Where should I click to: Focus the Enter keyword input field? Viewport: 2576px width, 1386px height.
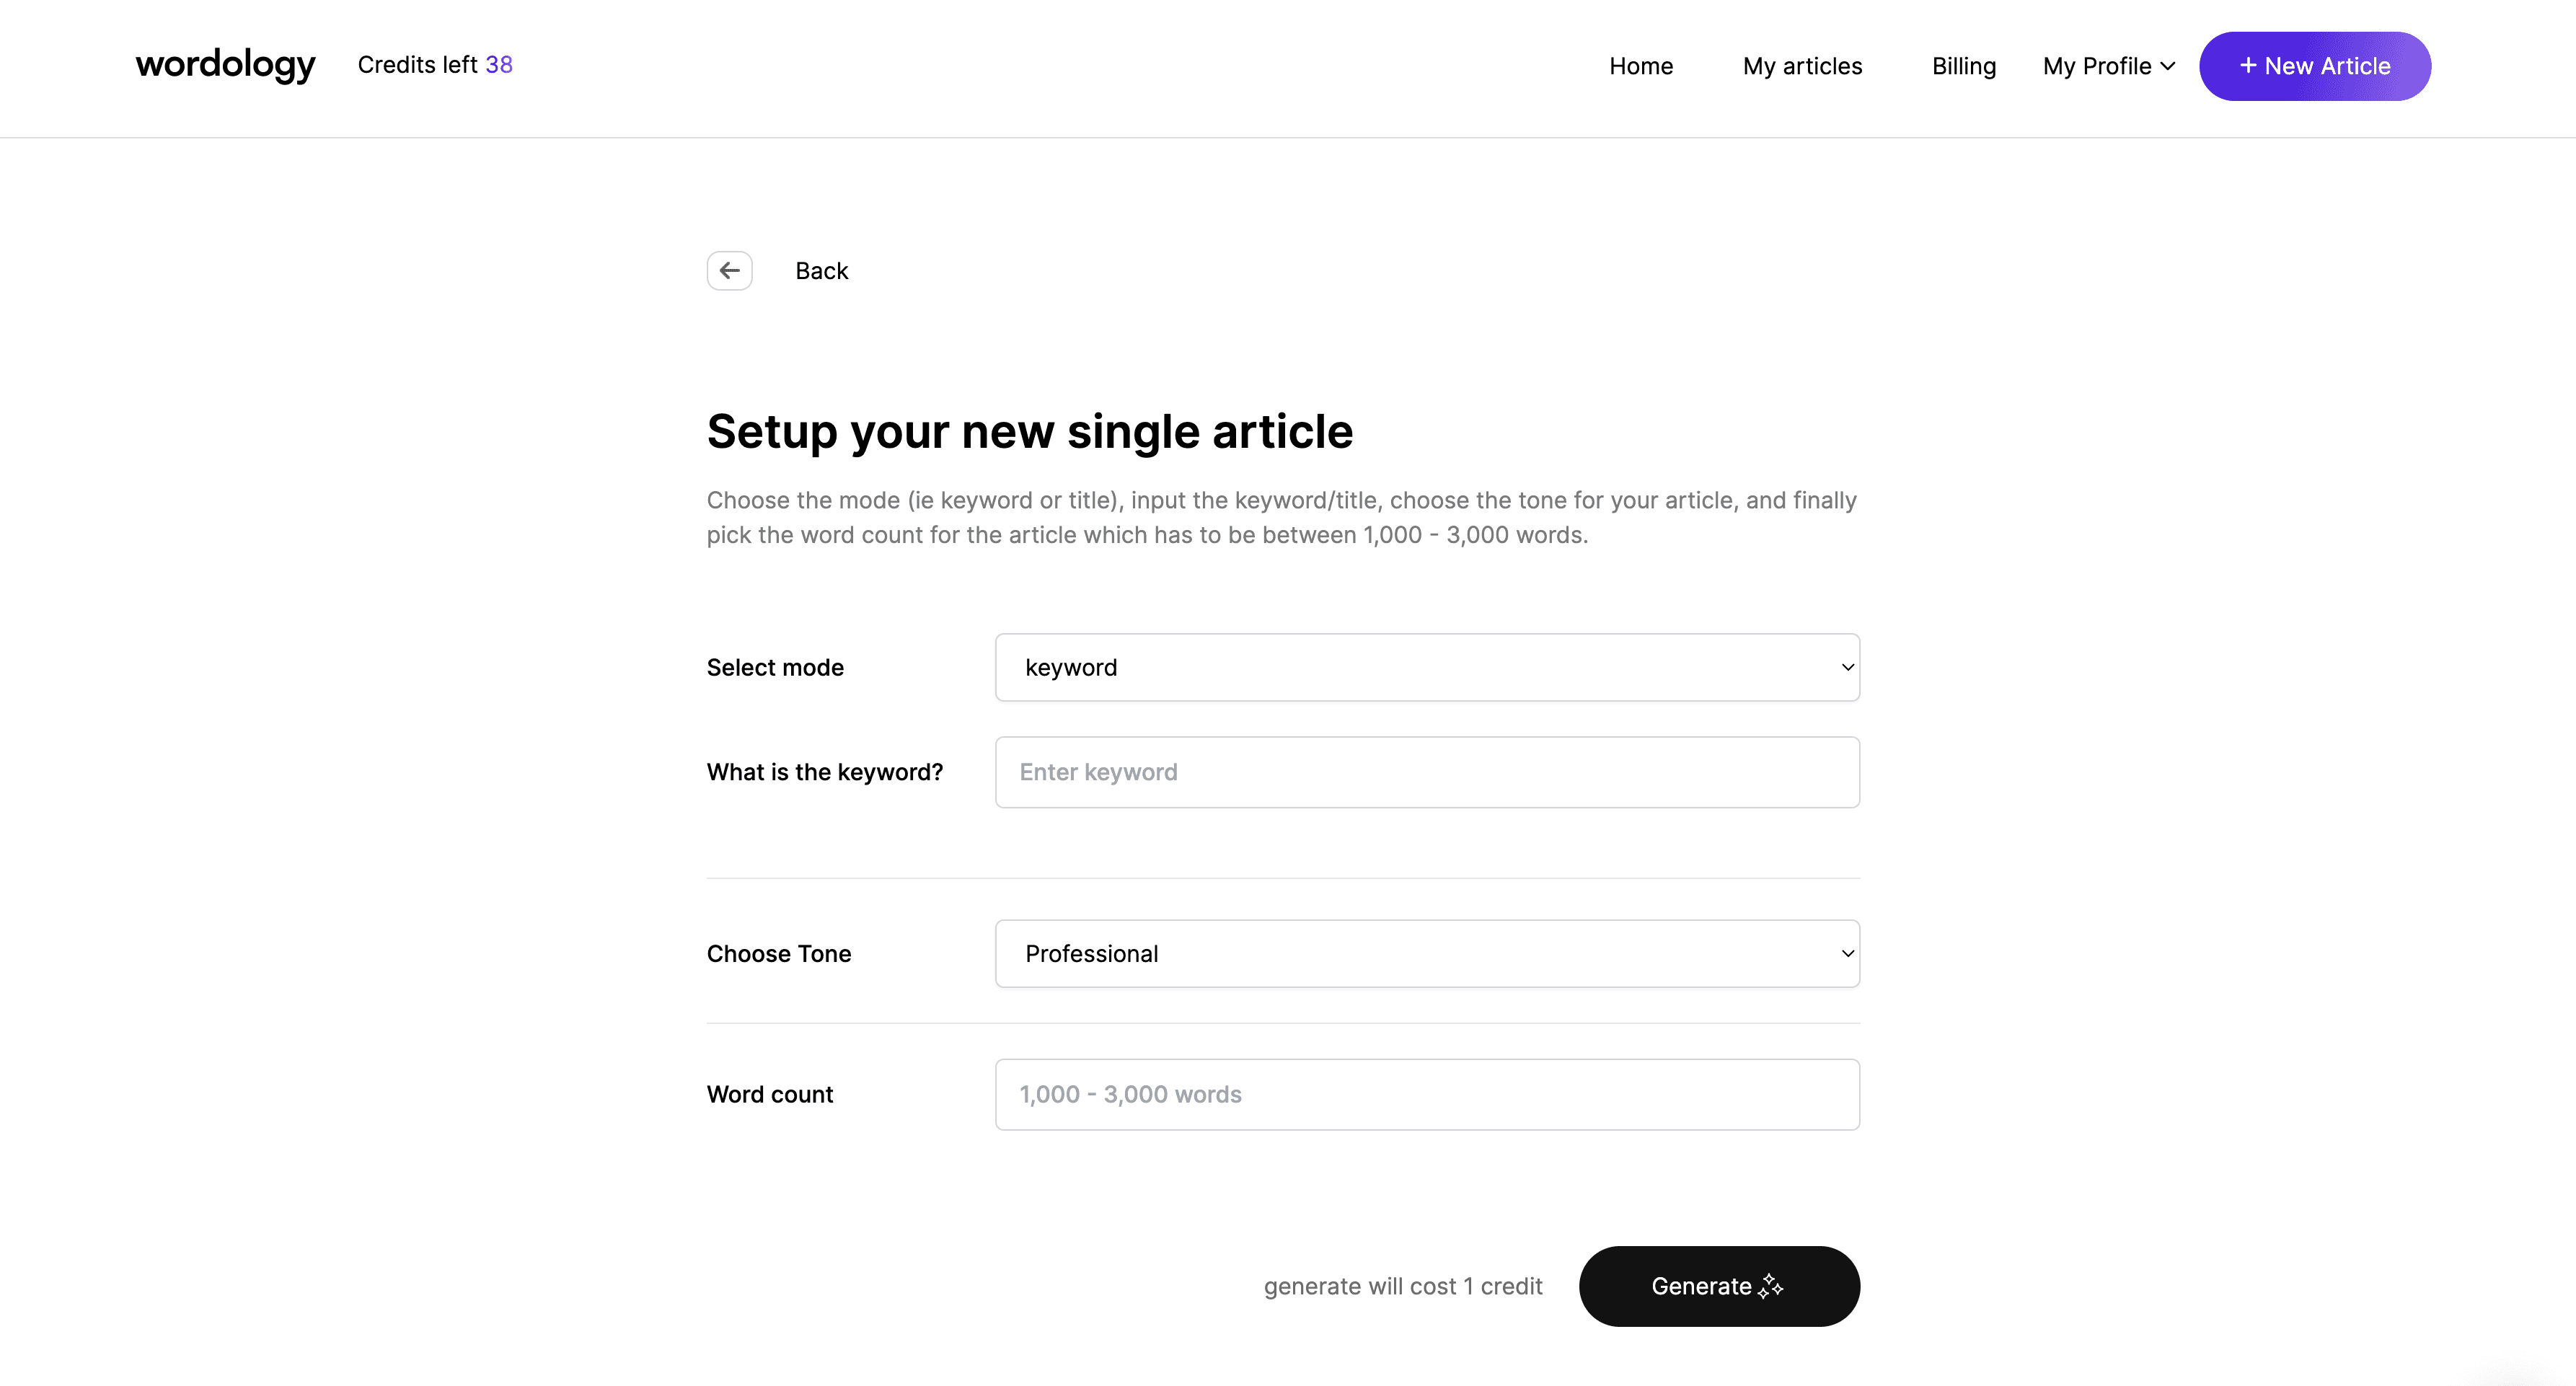pos(1427,772)
